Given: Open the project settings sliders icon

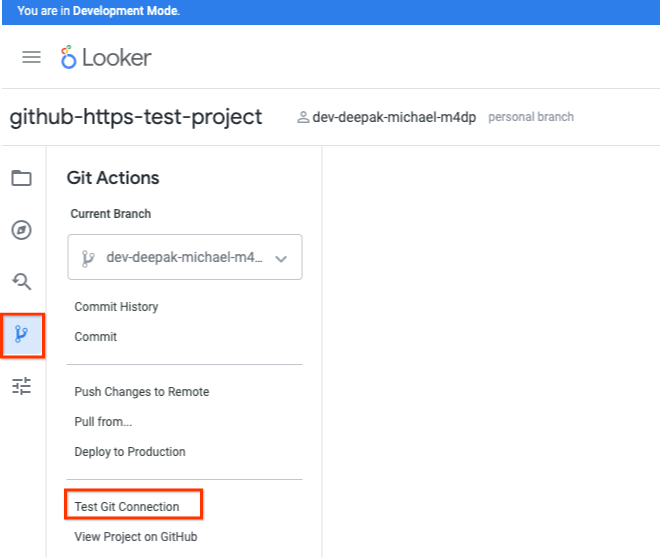Looking at the screenshot, I should (x=21, y=386).
